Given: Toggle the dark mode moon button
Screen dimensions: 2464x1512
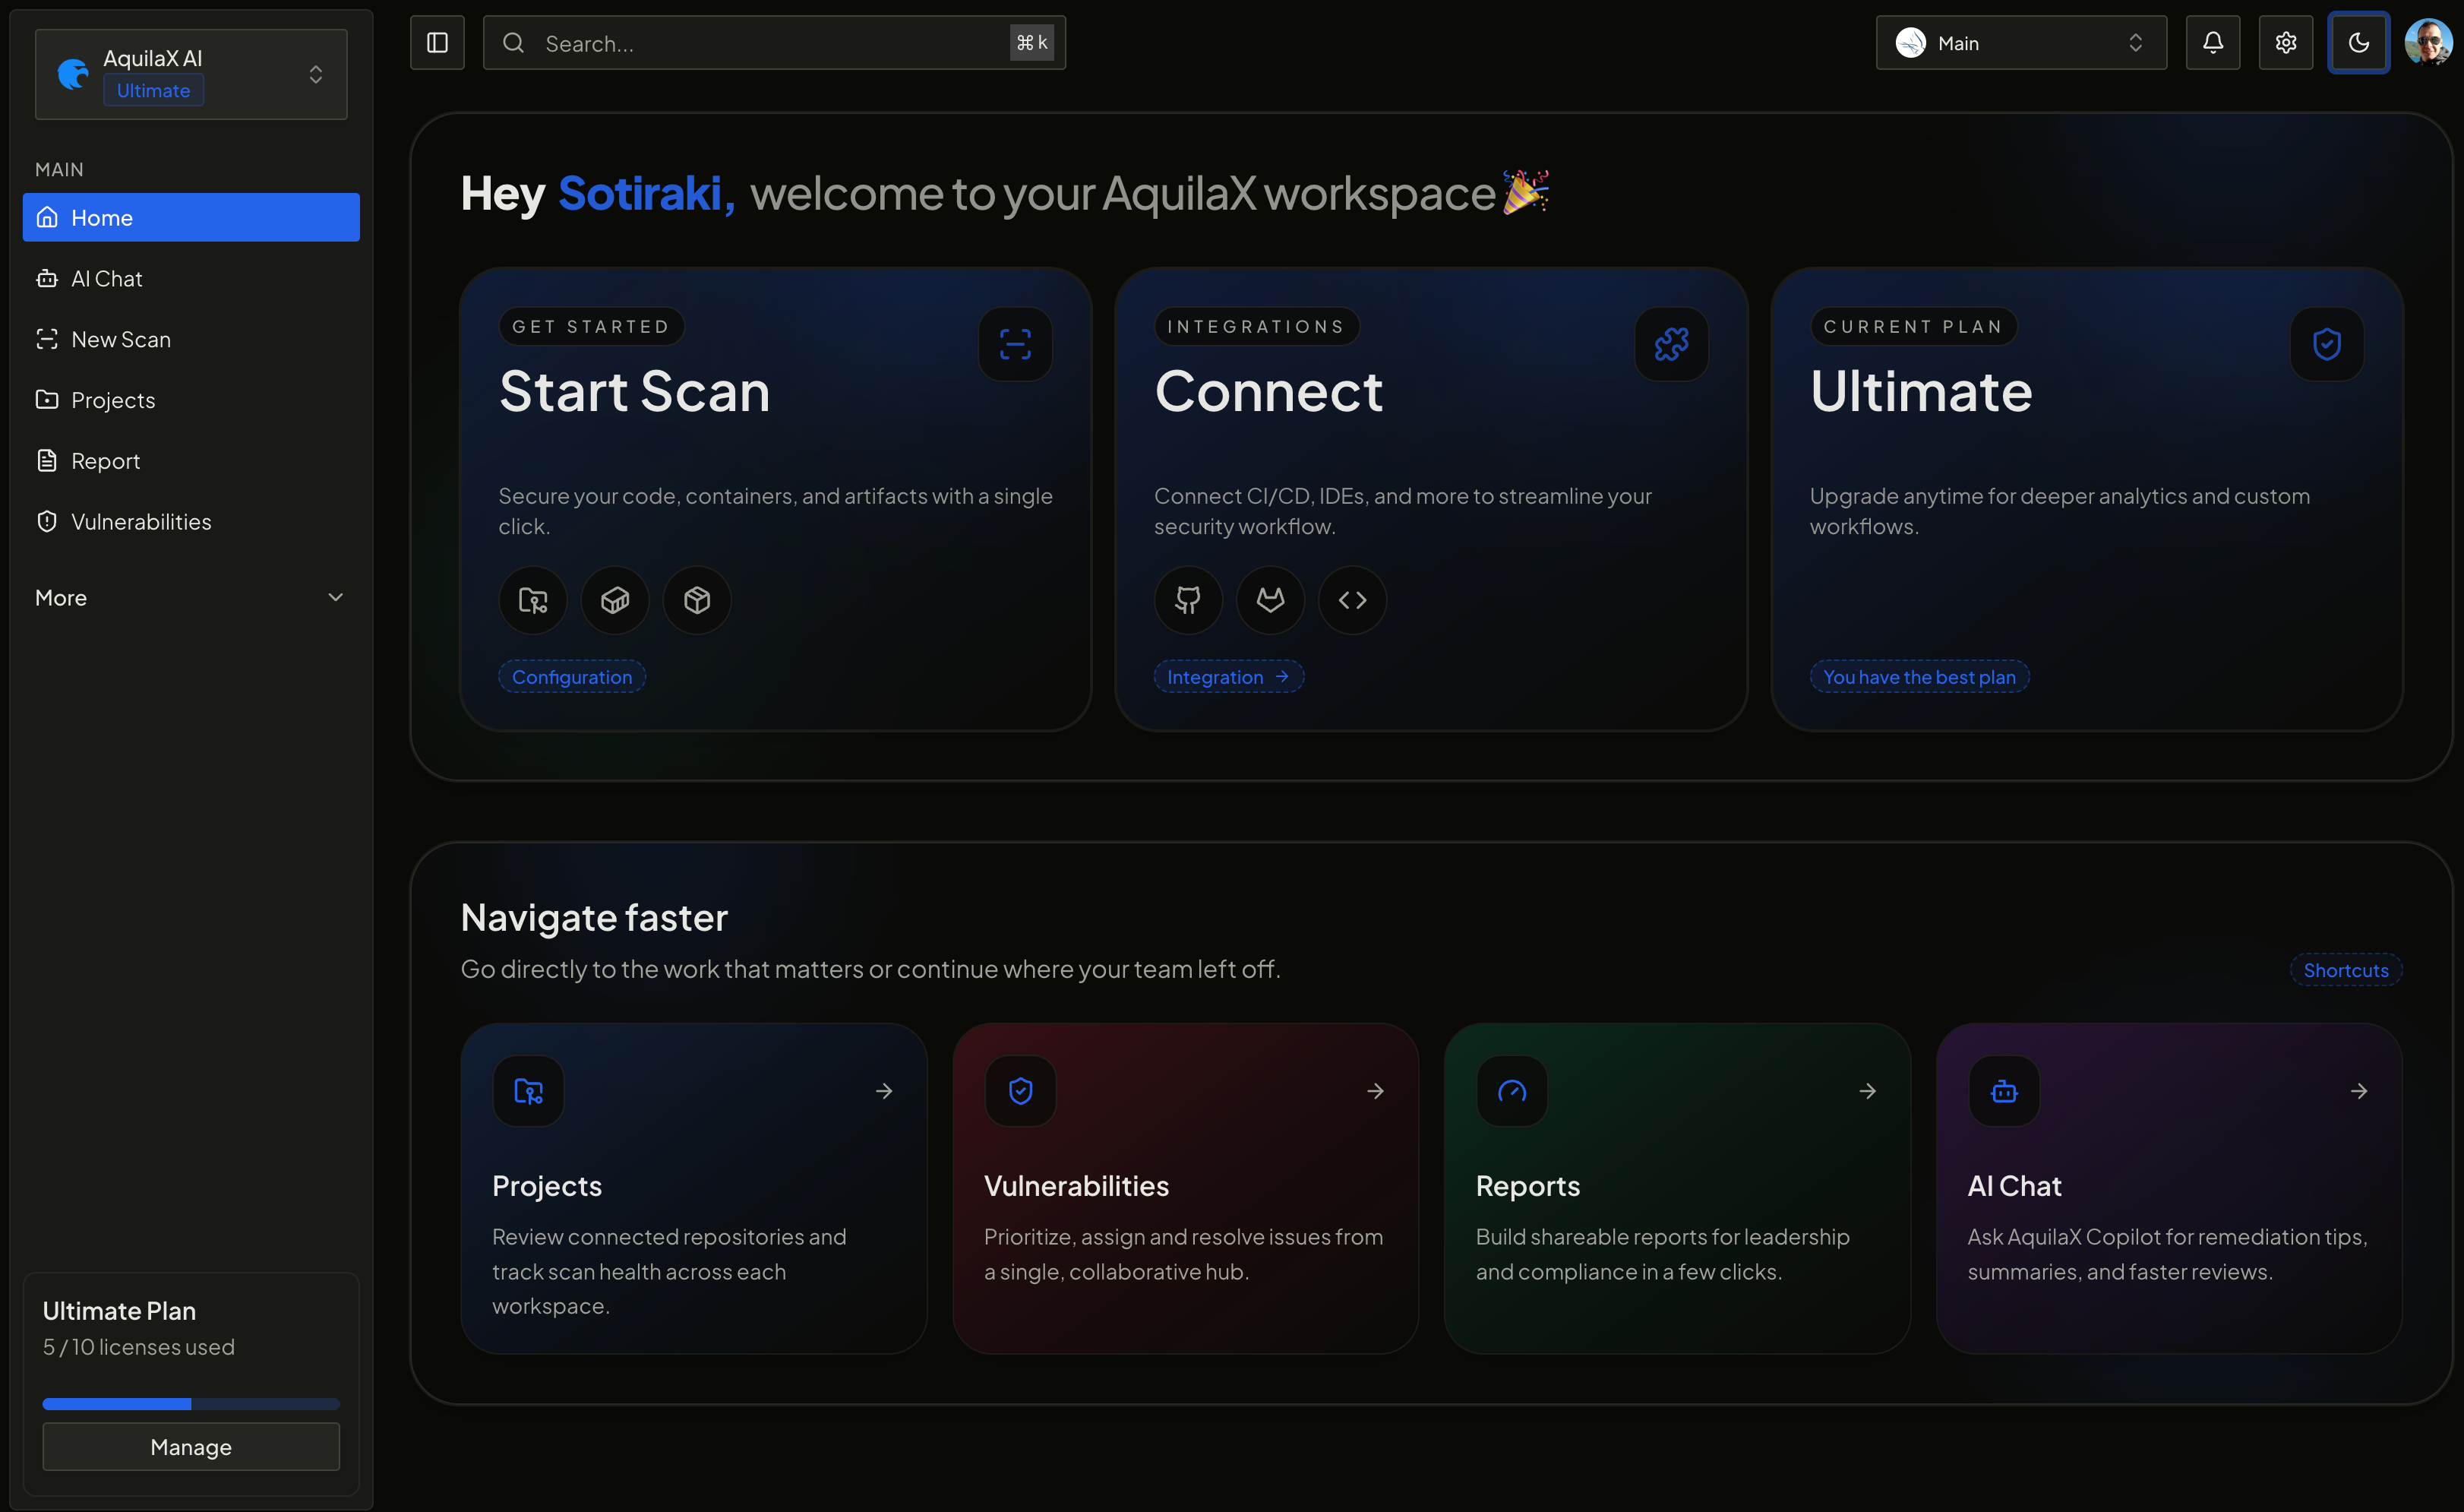Looking at the screenshot, I should (x=2359, y=43).
